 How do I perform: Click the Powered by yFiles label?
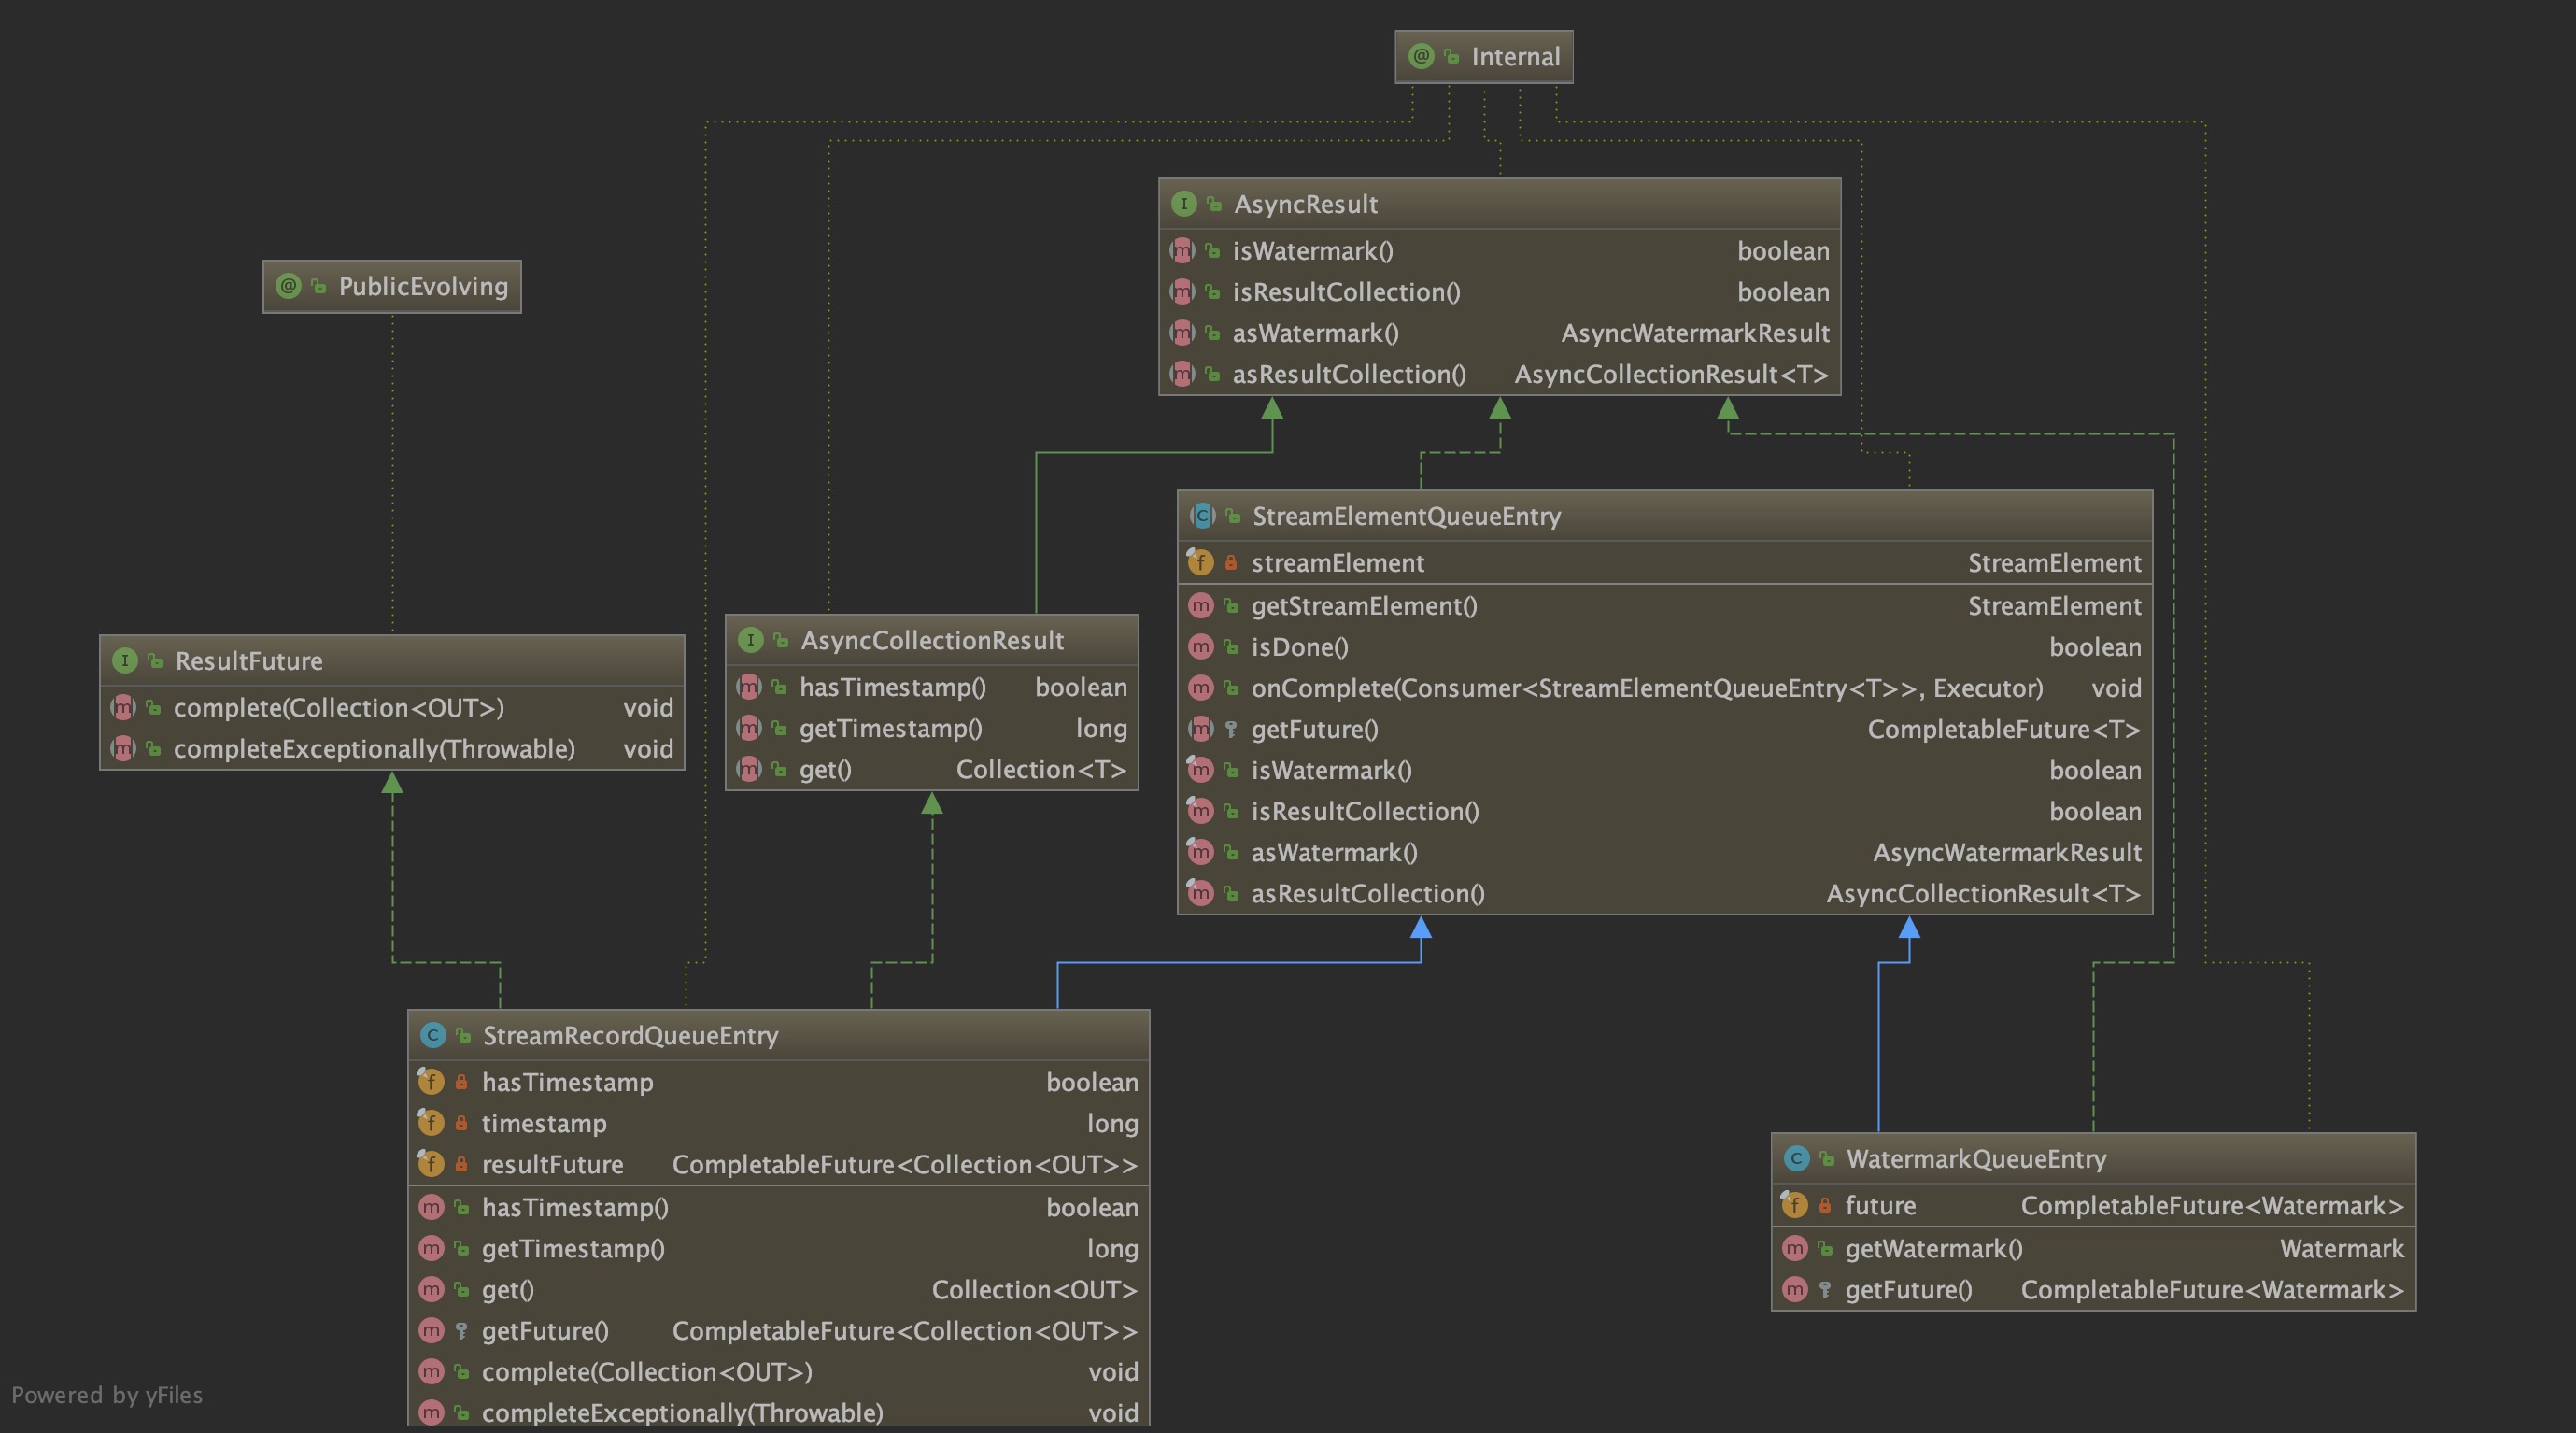[107, 1395]
